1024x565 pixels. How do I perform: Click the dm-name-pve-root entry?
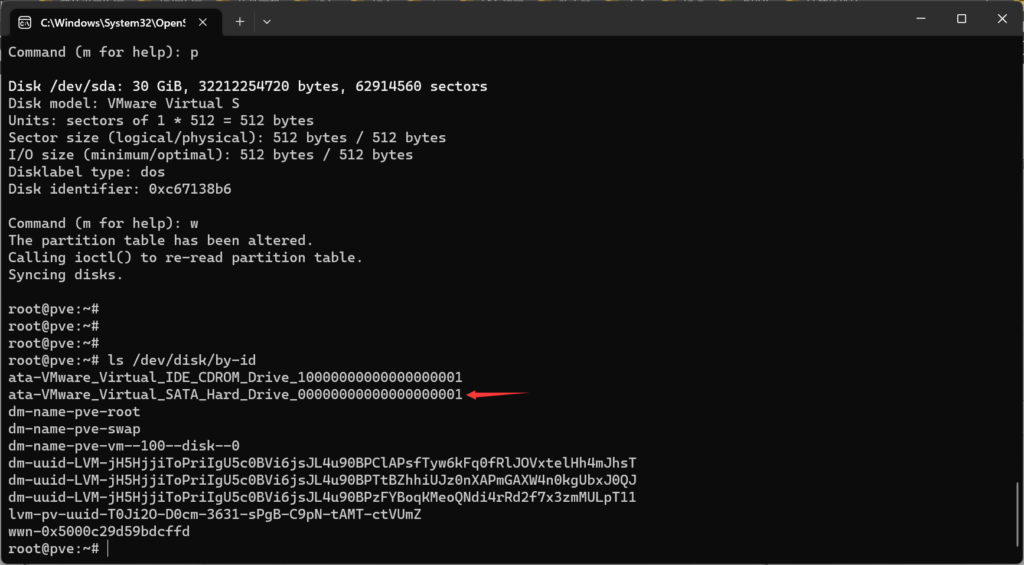click(74, 412)
